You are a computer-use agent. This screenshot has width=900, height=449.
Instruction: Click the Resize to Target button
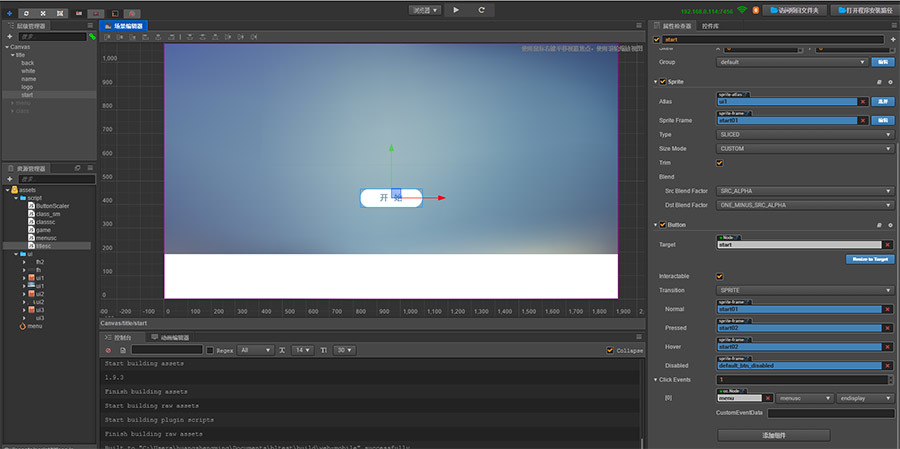click(x=870, y=260)
